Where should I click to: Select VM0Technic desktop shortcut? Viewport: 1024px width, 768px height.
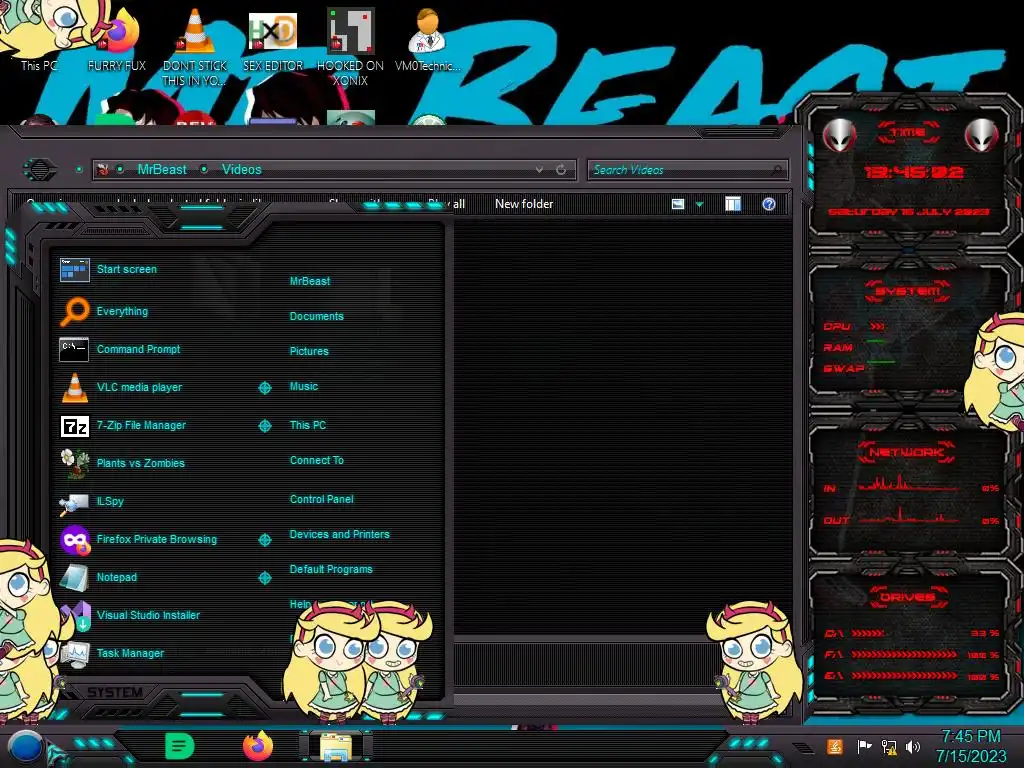pos(427,40)
